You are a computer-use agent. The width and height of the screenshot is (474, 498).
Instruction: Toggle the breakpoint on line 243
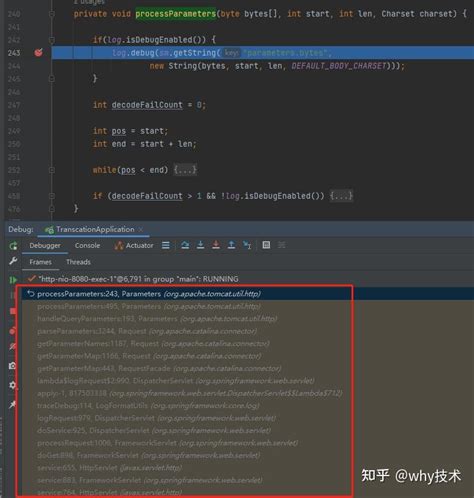click(x=39, y=52)
